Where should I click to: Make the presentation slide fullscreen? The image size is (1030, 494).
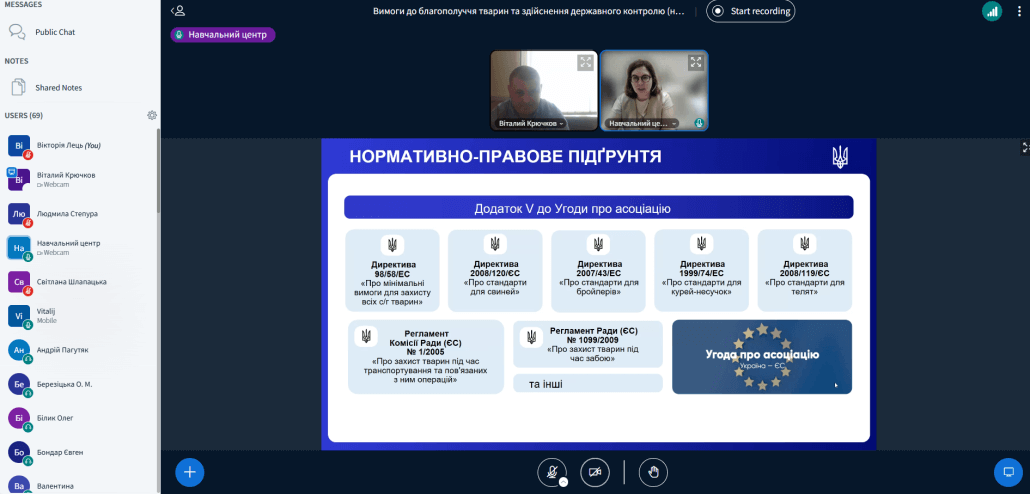click(1024, 147)
